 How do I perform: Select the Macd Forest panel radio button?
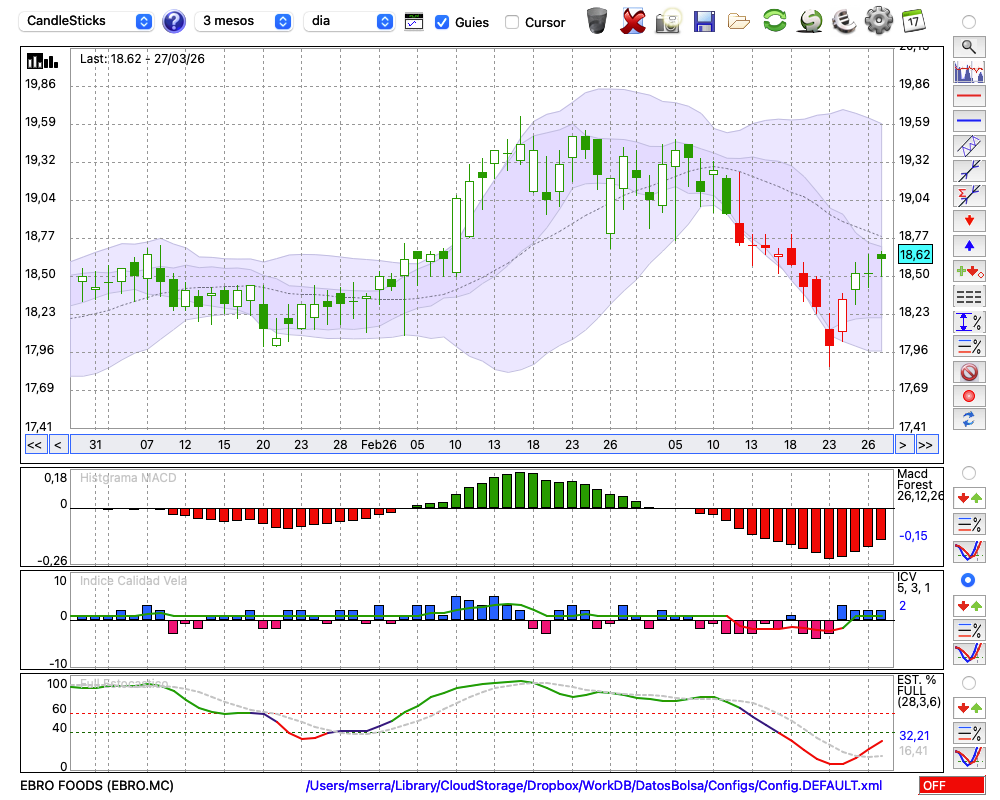coord(968,472)
